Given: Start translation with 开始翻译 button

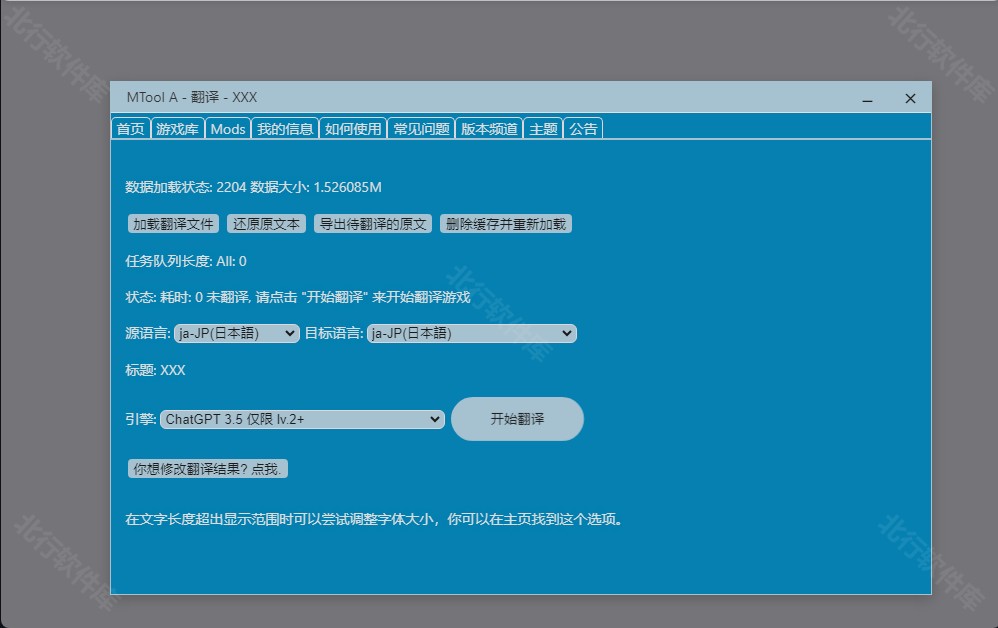Looking at the screenshot, I should pos(517,419).
